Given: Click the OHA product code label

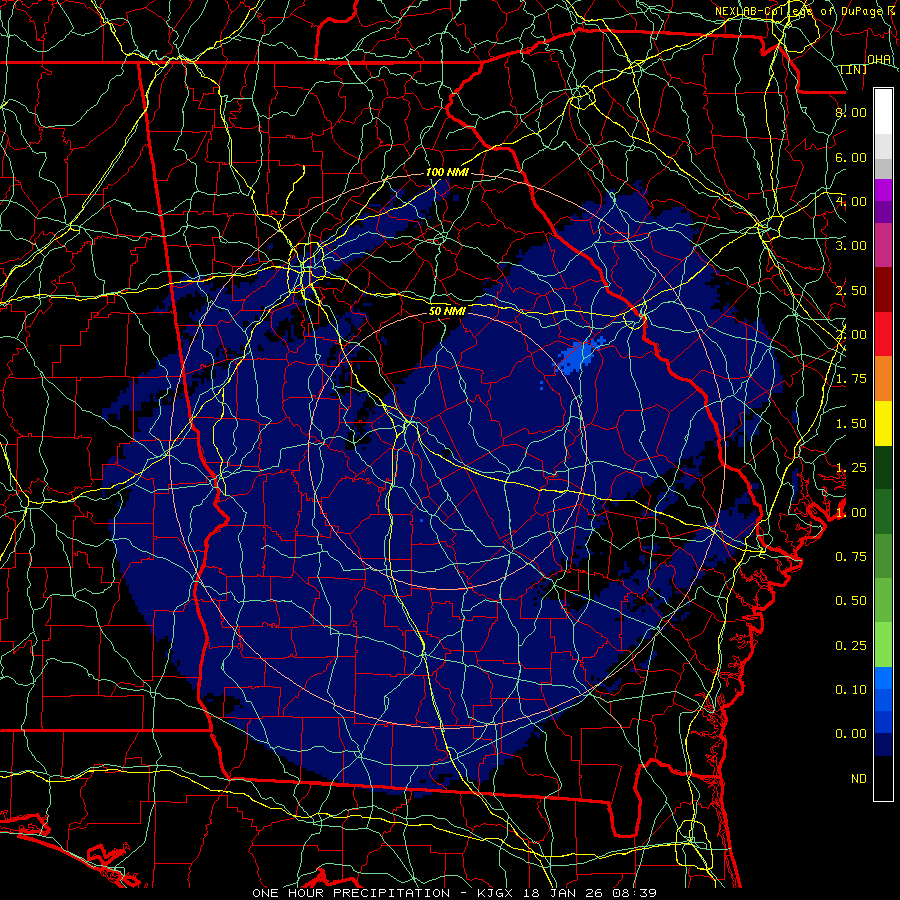Looking at the screenshot, I should coord(879,59).
